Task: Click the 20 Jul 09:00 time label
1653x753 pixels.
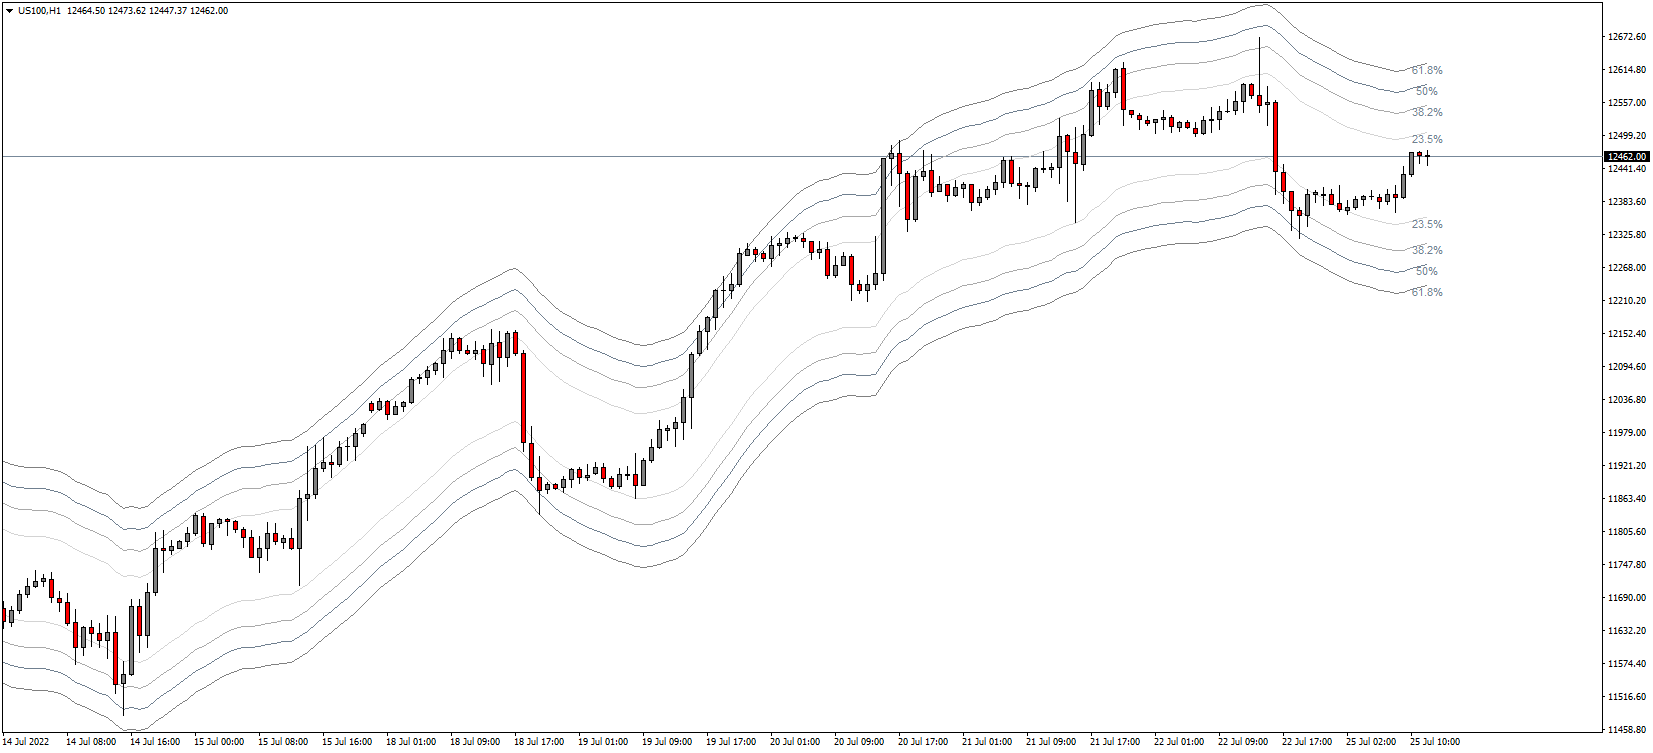Action: (859, 742)
